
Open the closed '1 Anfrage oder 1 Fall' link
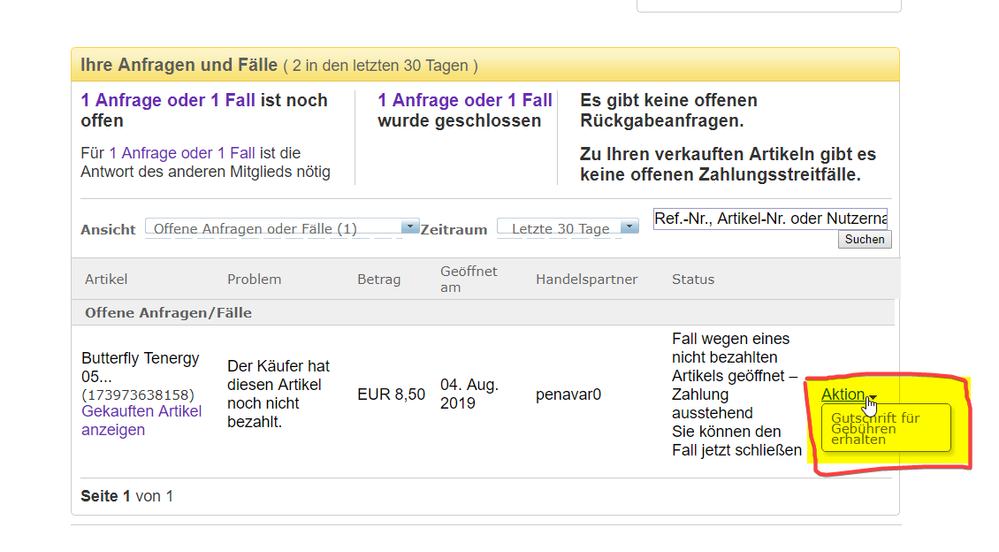465,100
